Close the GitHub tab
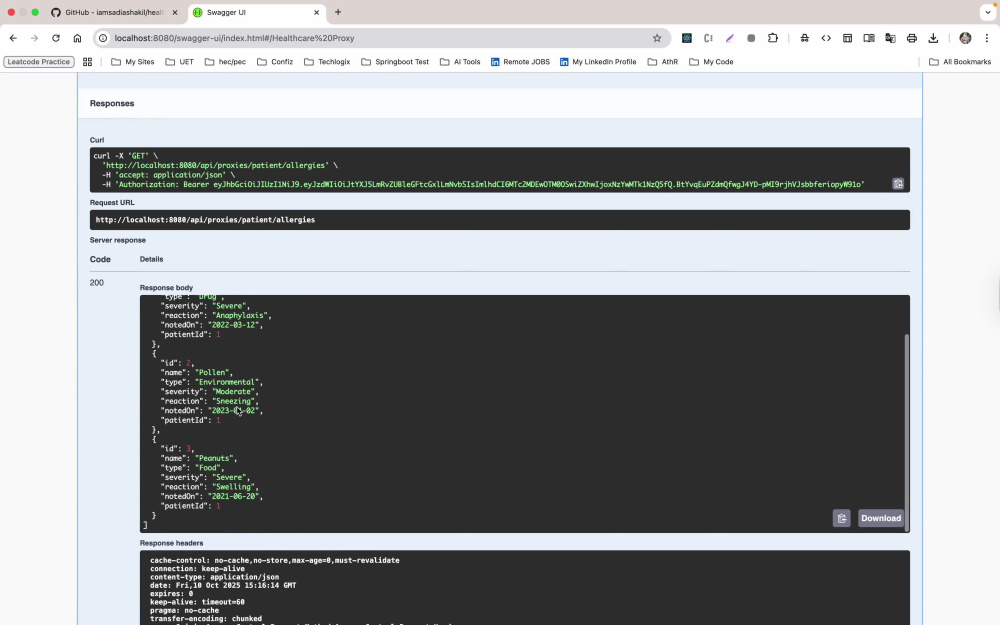This screenshot has width=1000, height=625. (x=175, y=13)
